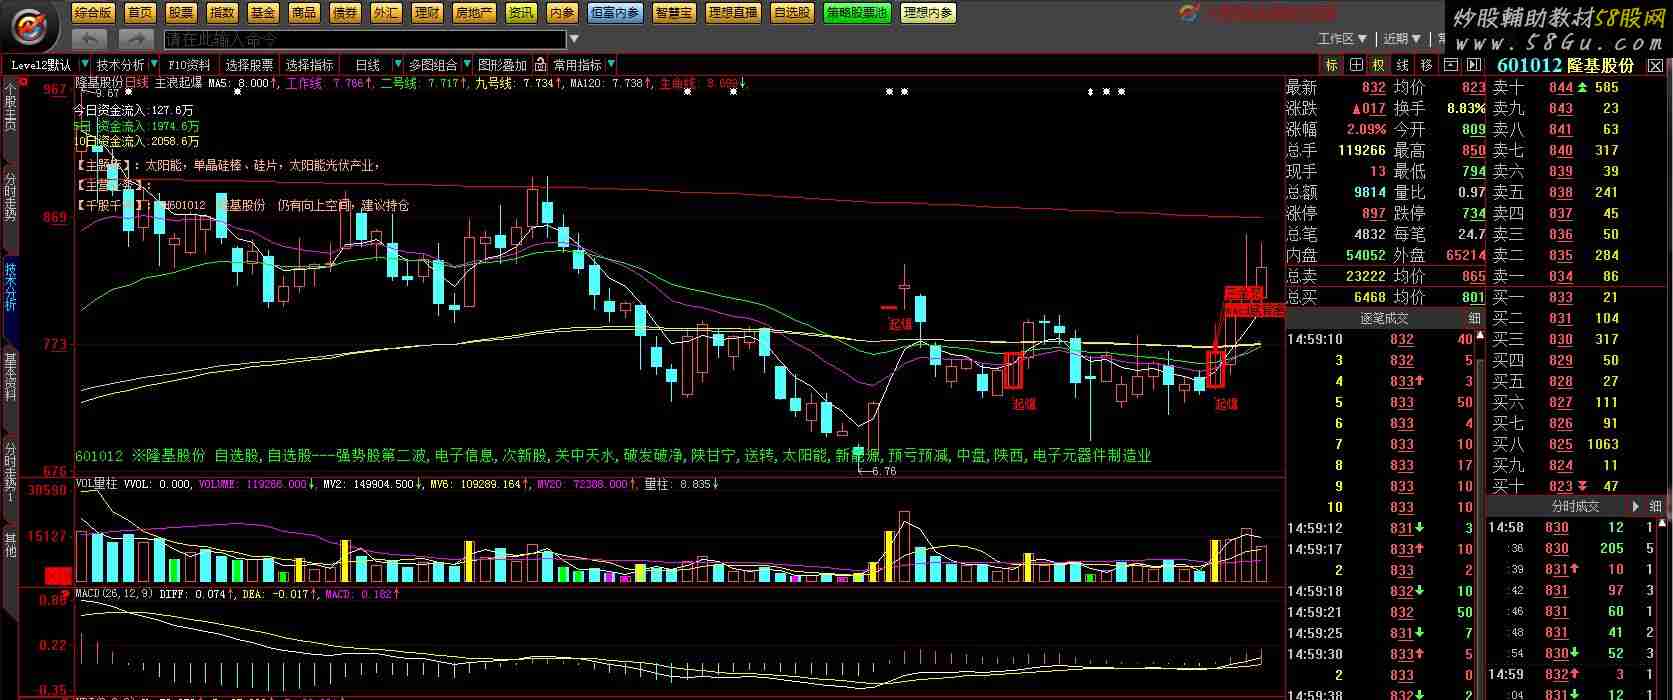Open the 理想内参 toolbar button

pyautogui.click(x=928, y=13)
